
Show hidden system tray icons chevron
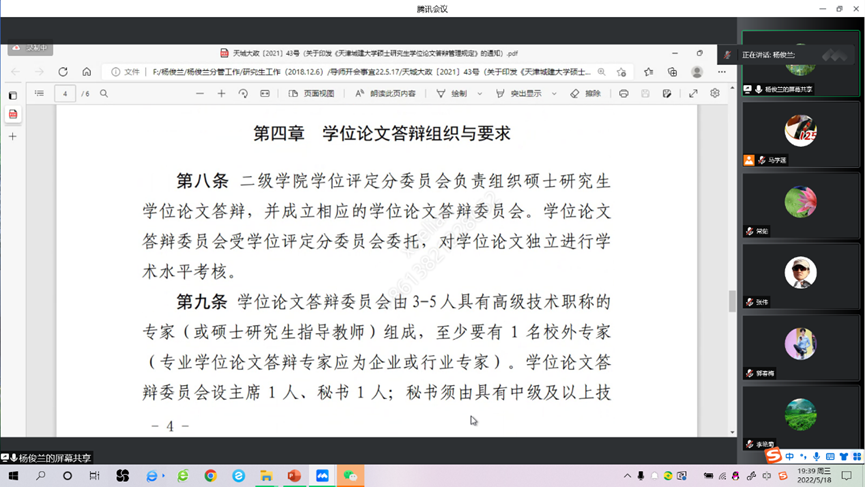pos(627,475)
